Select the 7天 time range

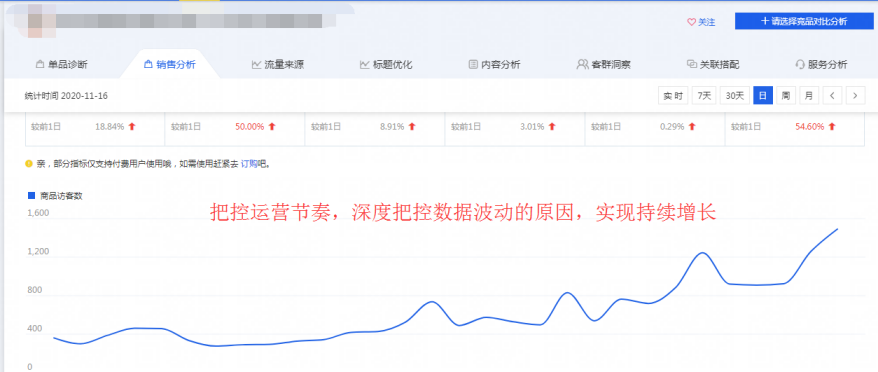coord(704,96)
